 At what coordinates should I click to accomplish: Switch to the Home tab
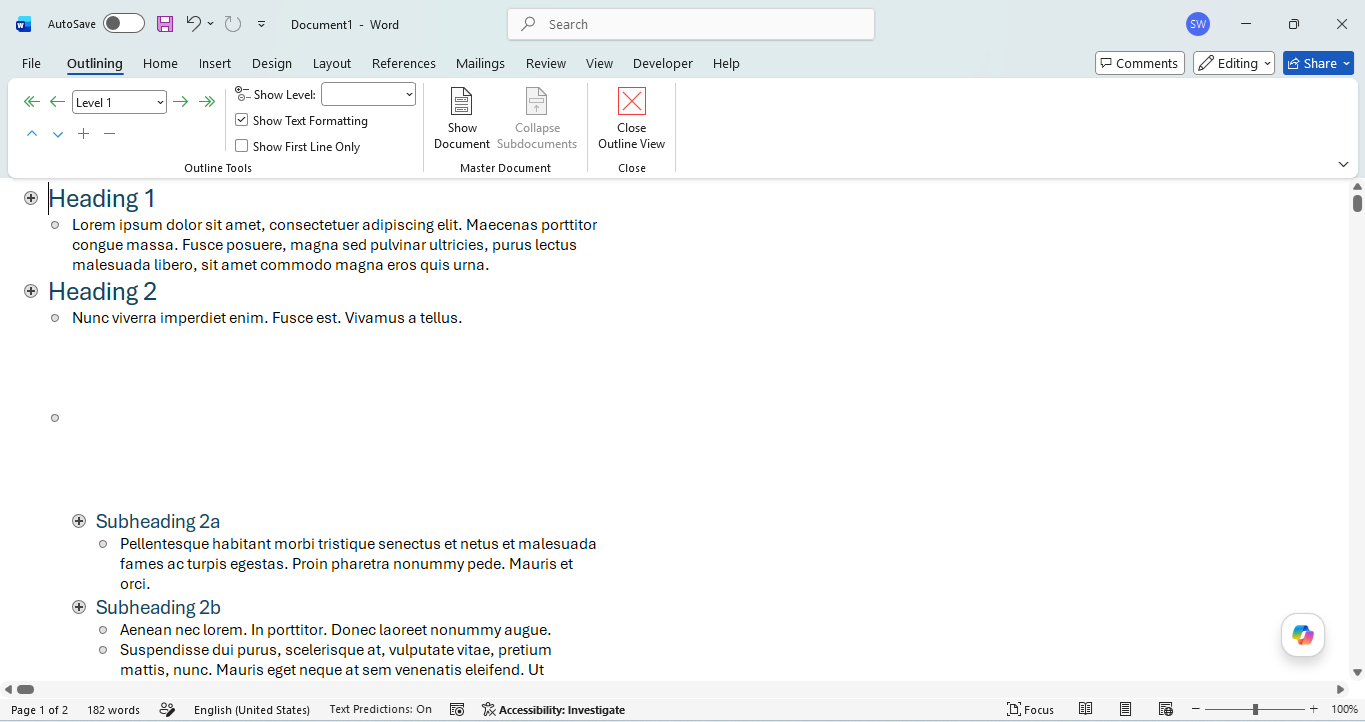160,63
